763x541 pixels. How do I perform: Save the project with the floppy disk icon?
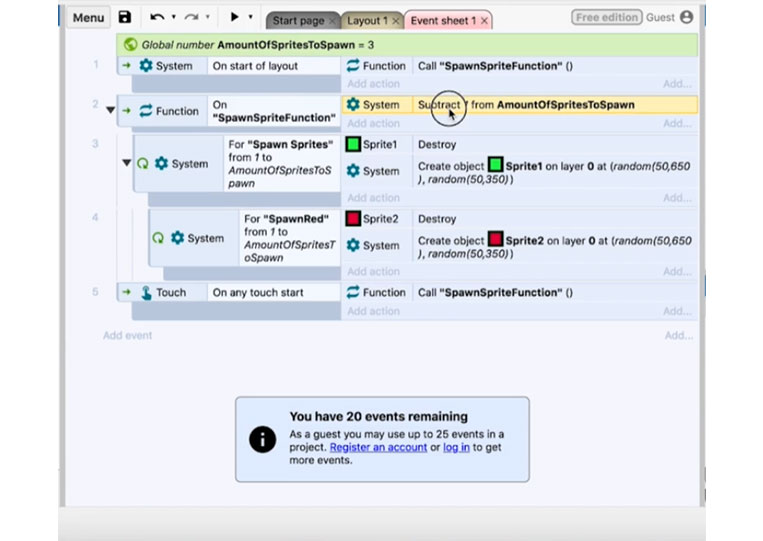point(125,17)
